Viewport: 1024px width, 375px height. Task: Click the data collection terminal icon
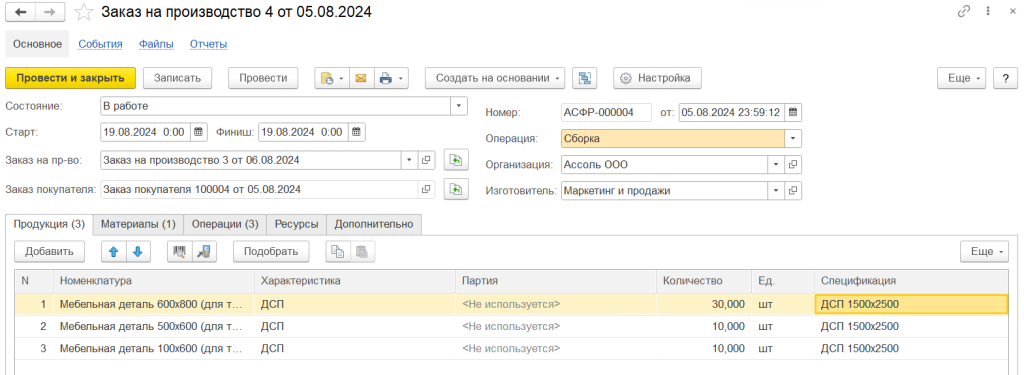pos(204,252)
